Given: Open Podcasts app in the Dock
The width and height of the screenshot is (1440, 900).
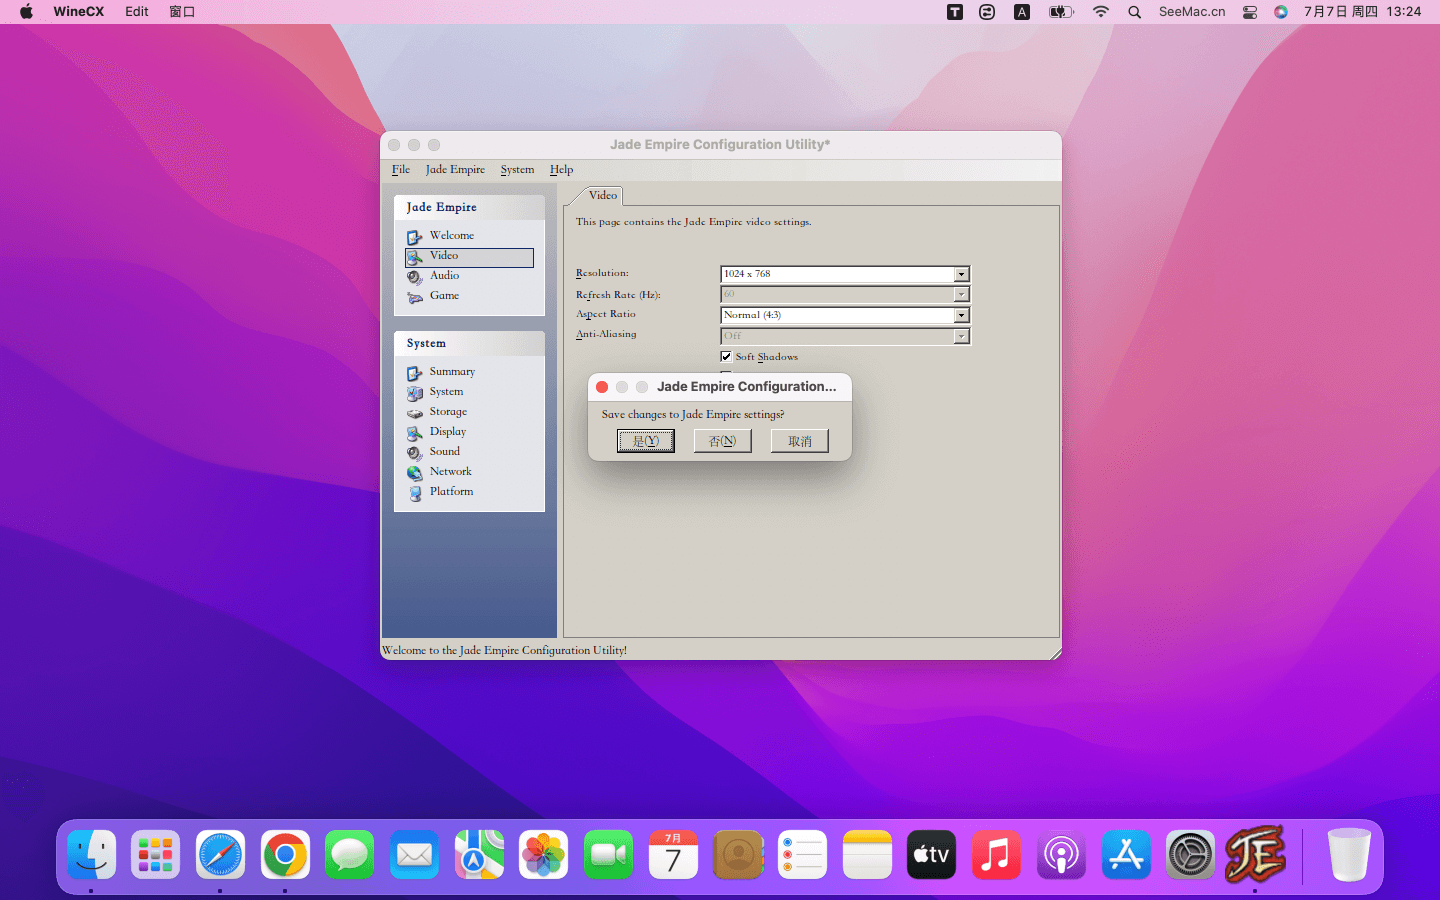Looking at the screenshot, I should pos(1061,855).
